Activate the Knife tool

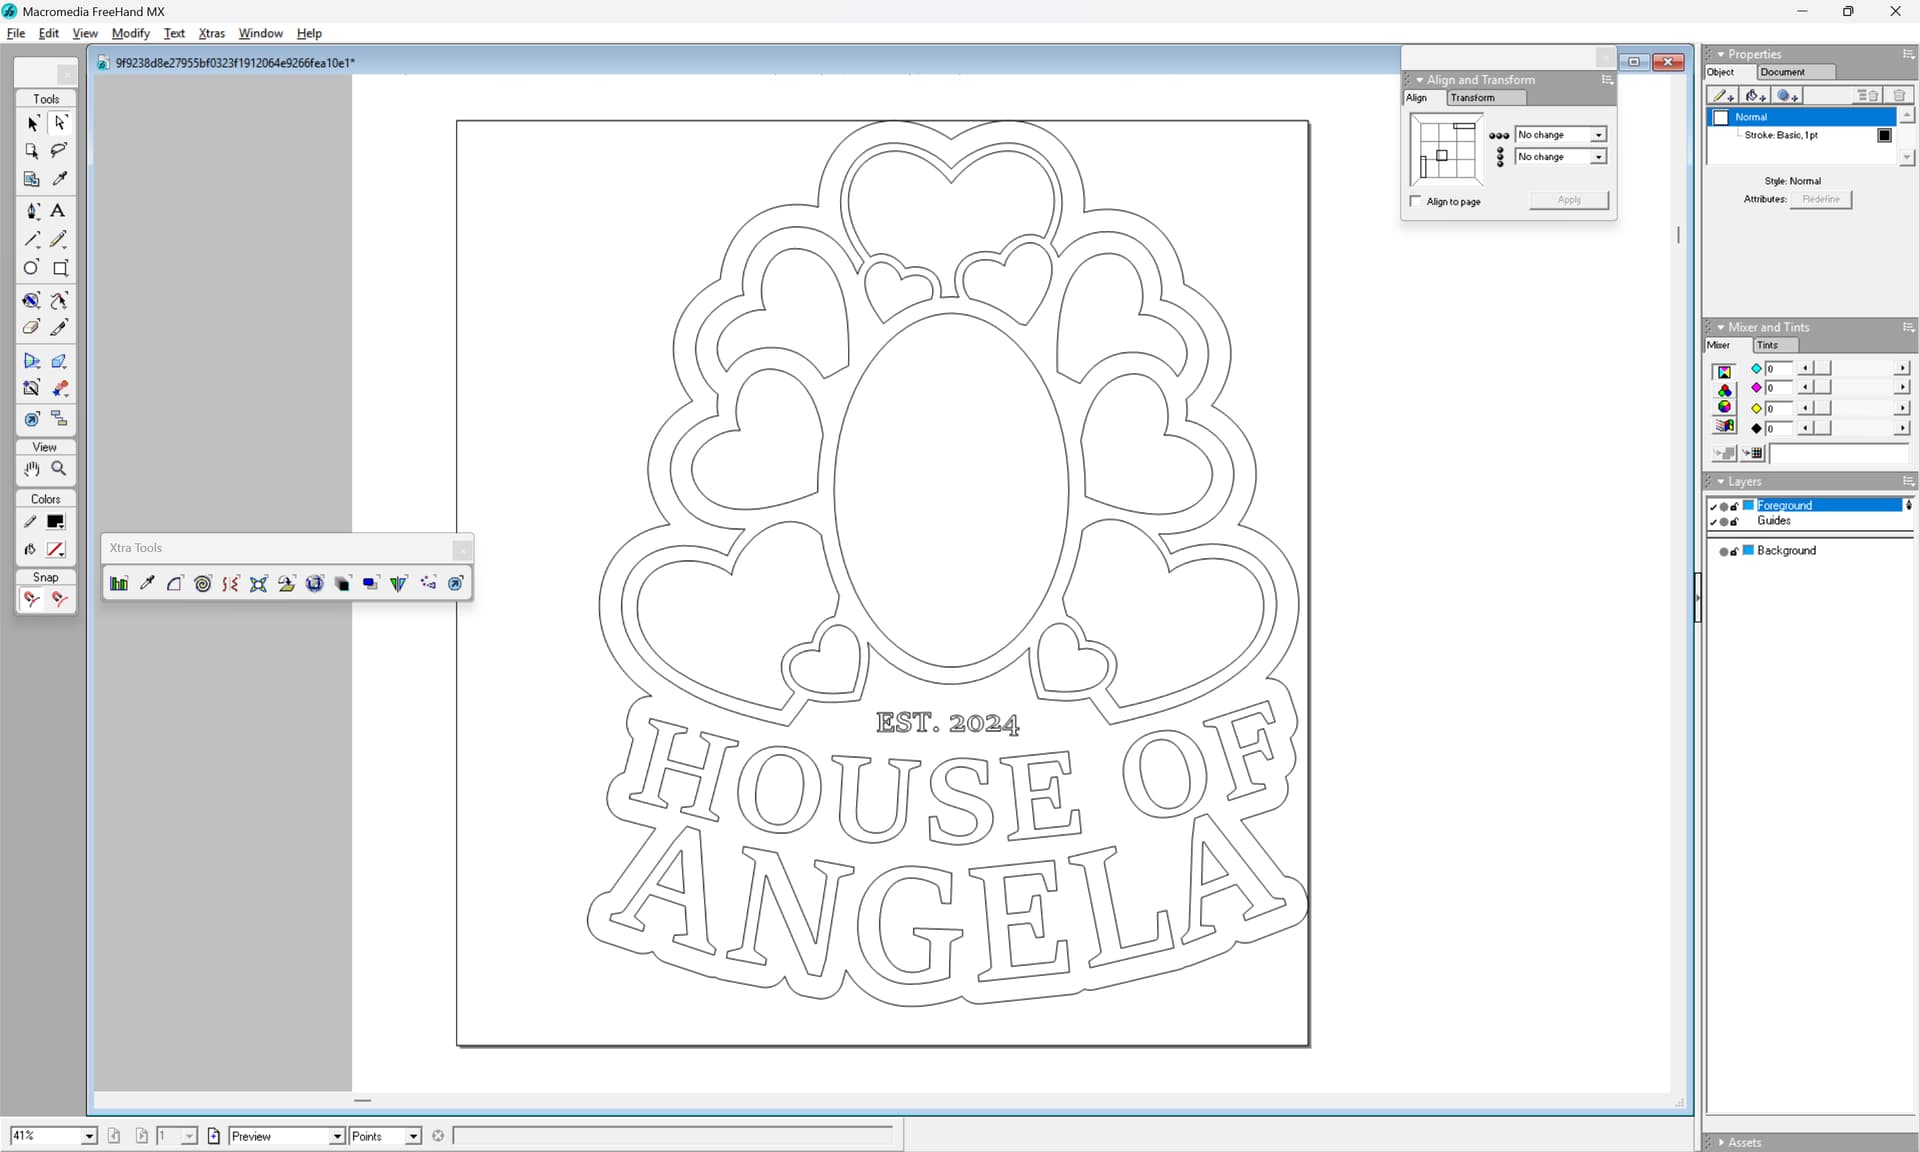(60, 327)
